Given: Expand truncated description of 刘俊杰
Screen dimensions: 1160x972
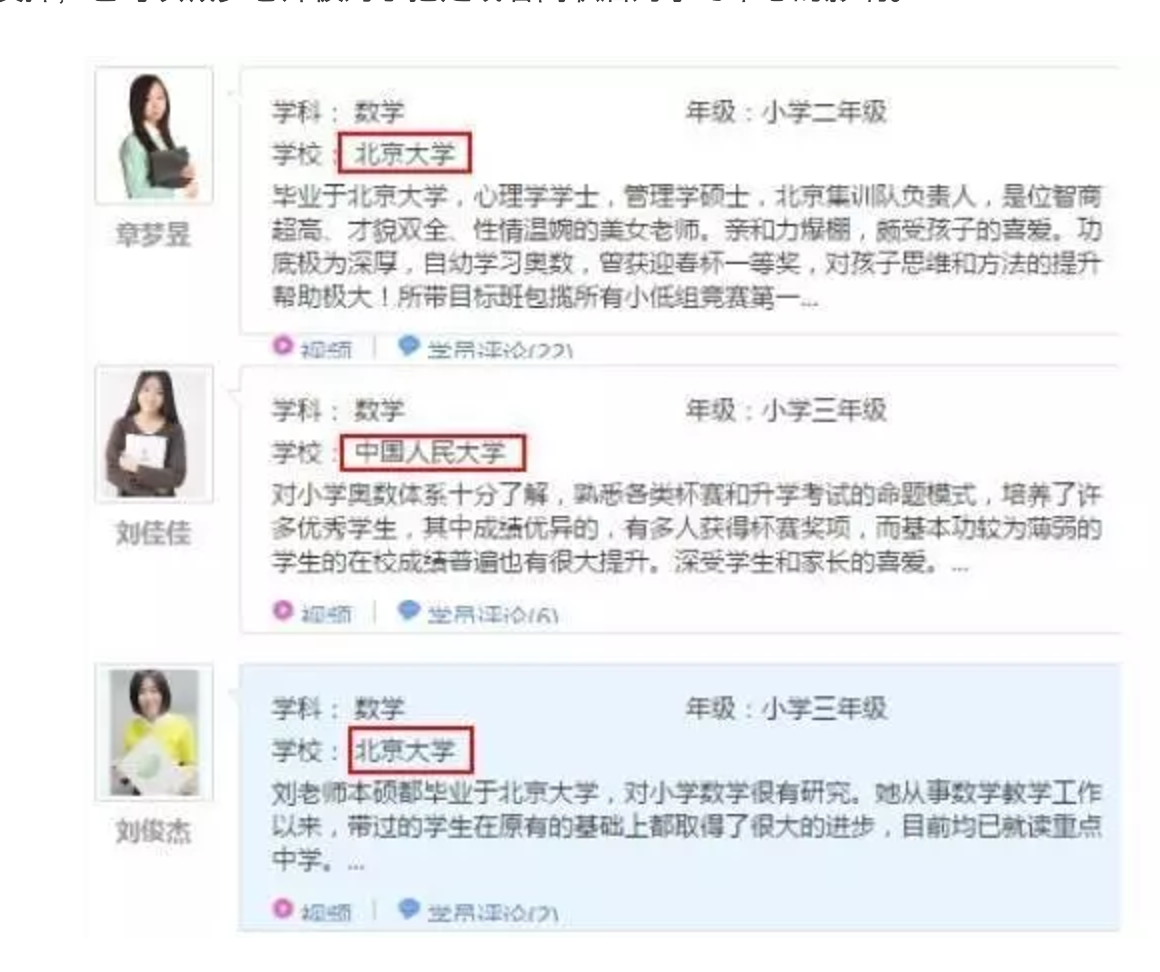Looking at the screenshot, I should [x=356, y=863].
